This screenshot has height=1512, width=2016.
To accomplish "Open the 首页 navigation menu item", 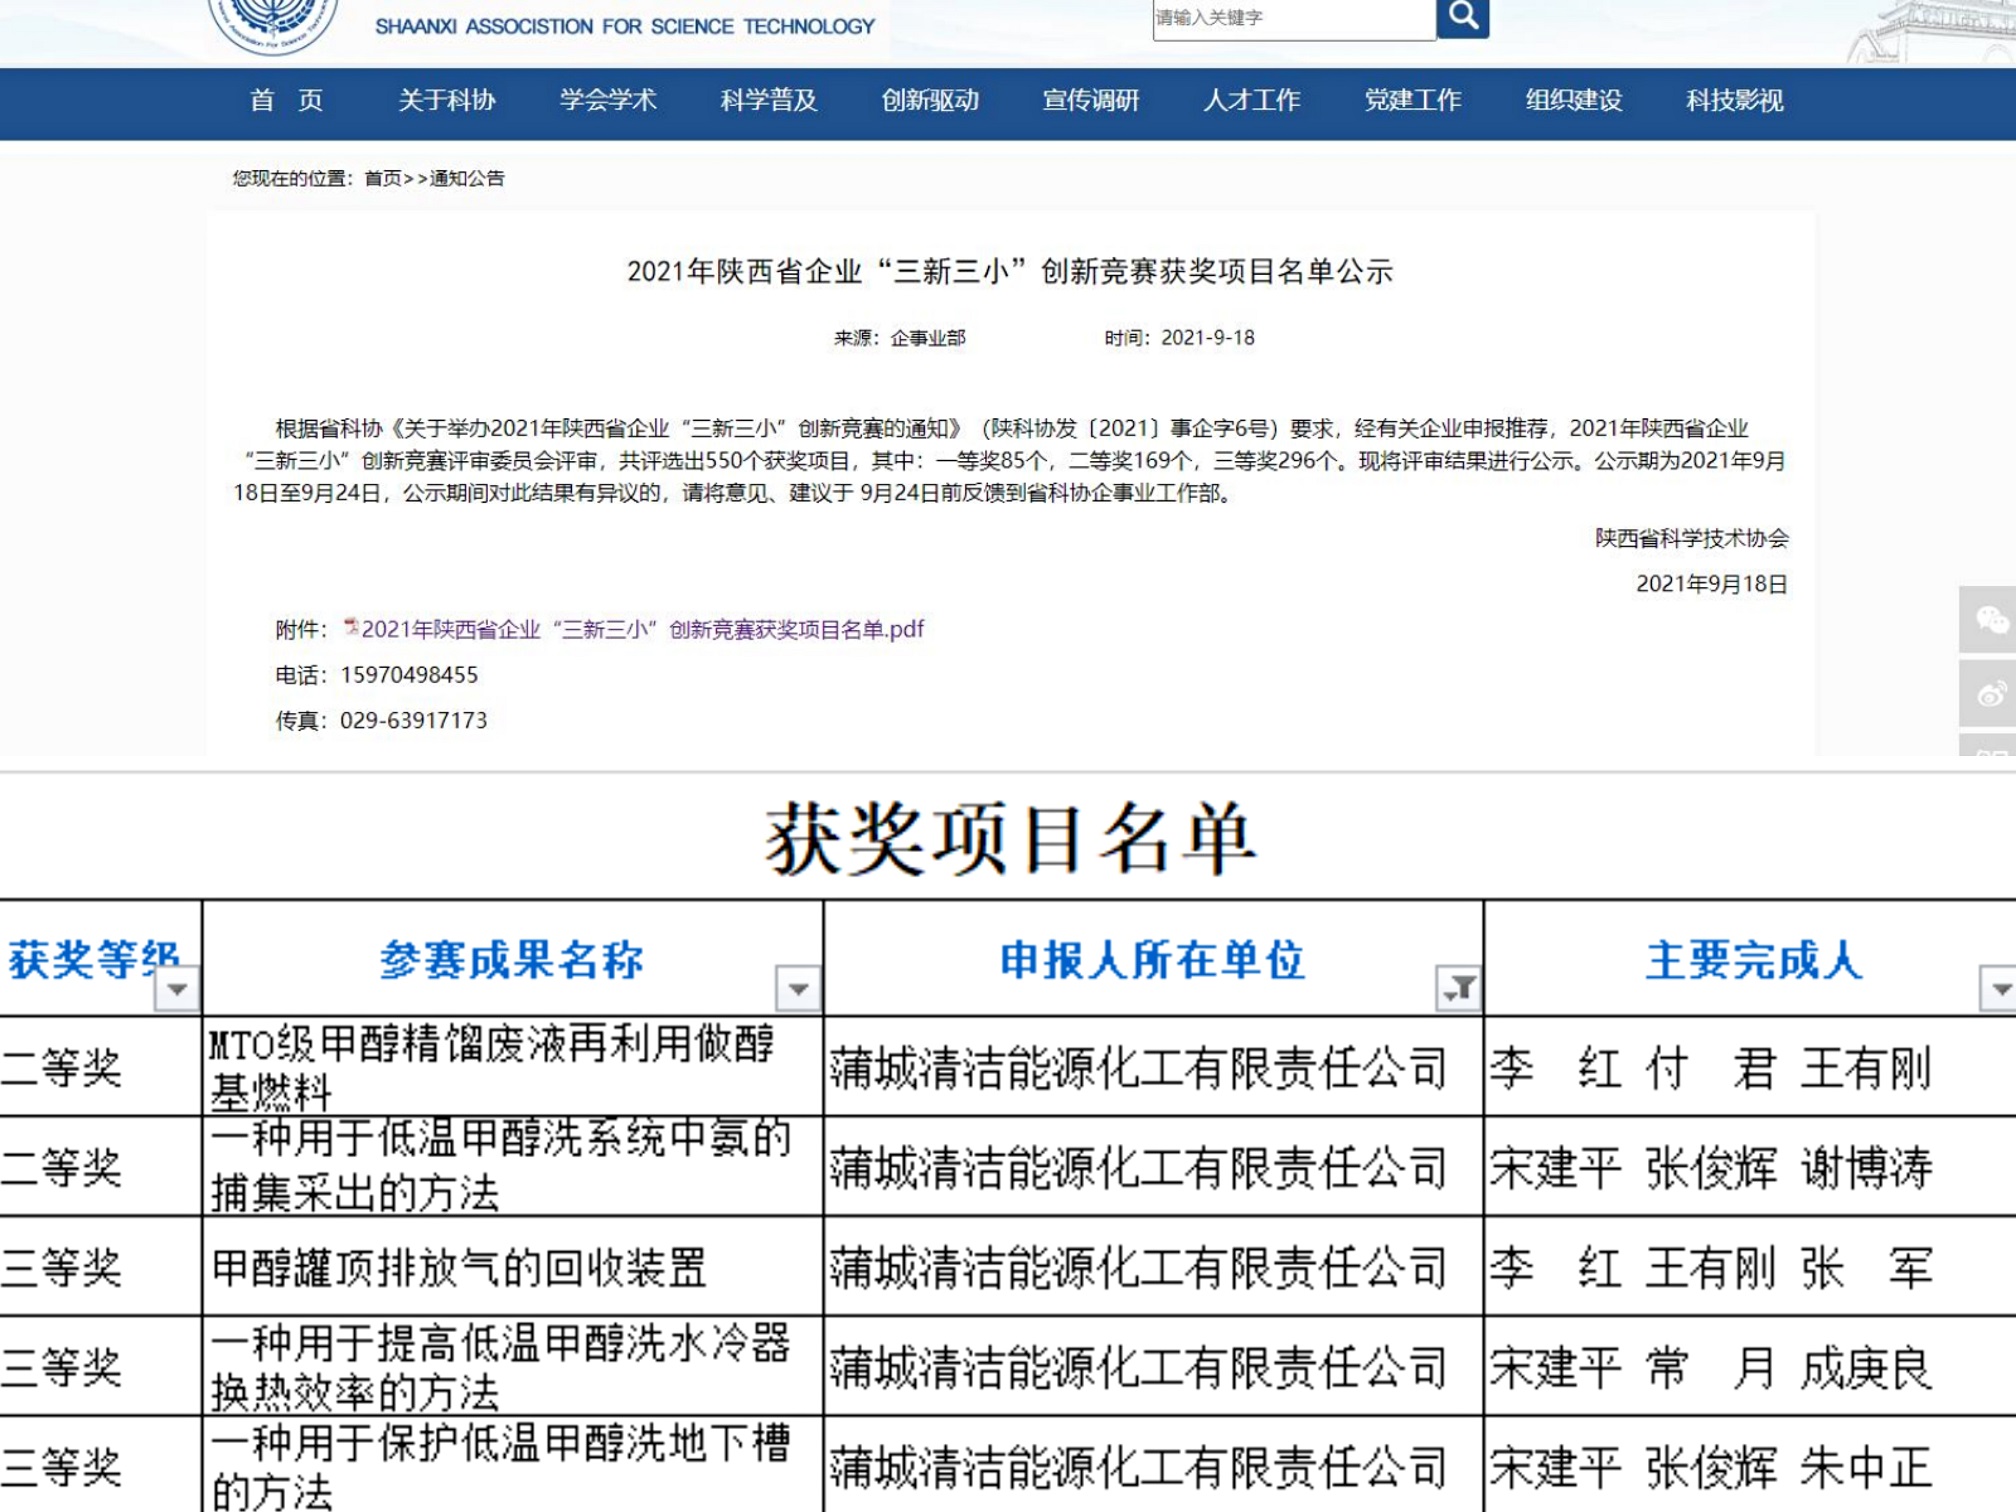I will pos(286,100).
